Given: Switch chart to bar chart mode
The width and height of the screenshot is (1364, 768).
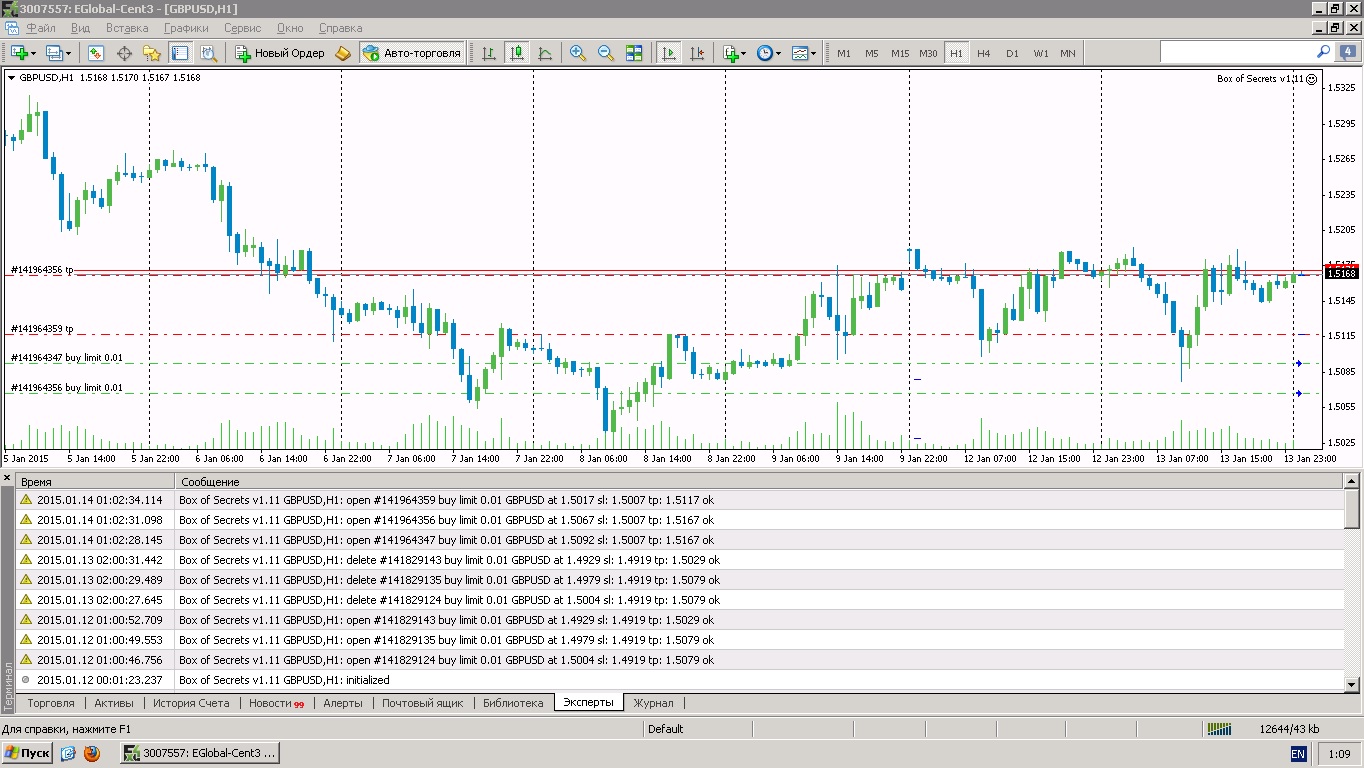Looking at the screenshot, I should pos(489,53).
